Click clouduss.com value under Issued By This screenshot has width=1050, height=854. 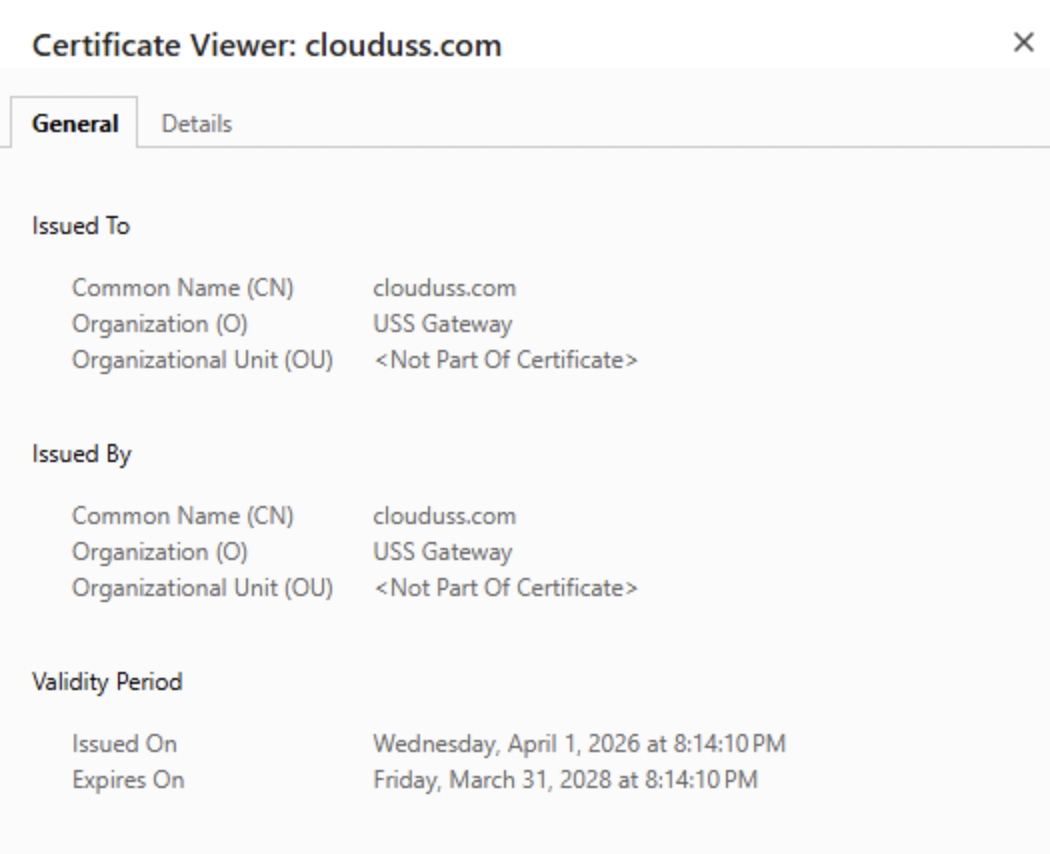coord(444,516)
